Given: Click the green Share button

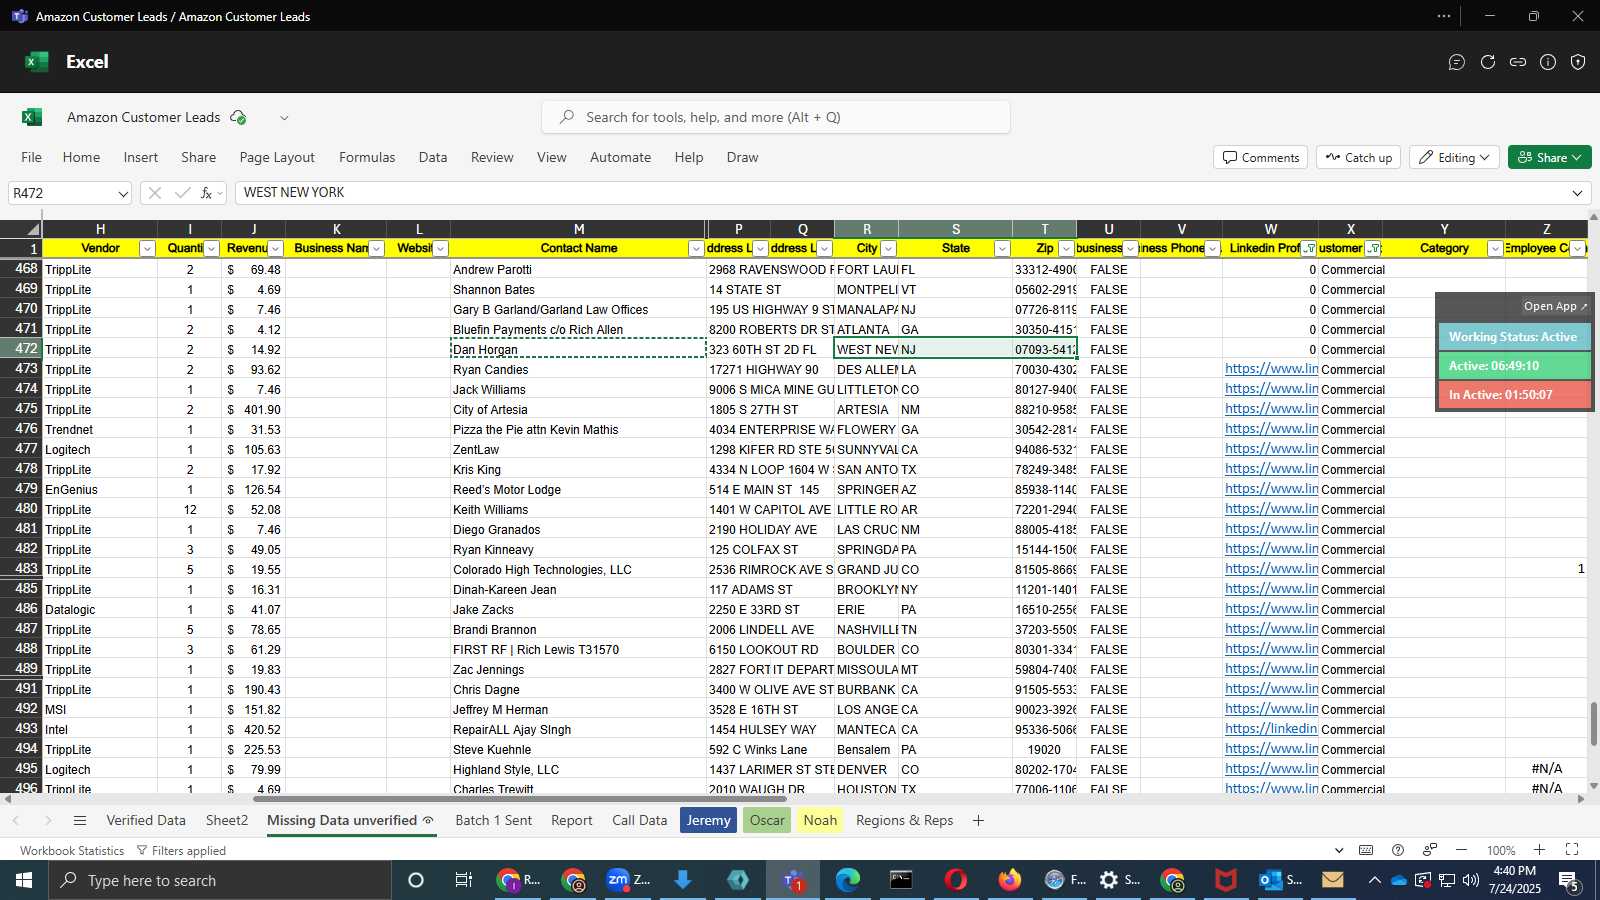Looking at the screenshot, I should [1550, 157].
